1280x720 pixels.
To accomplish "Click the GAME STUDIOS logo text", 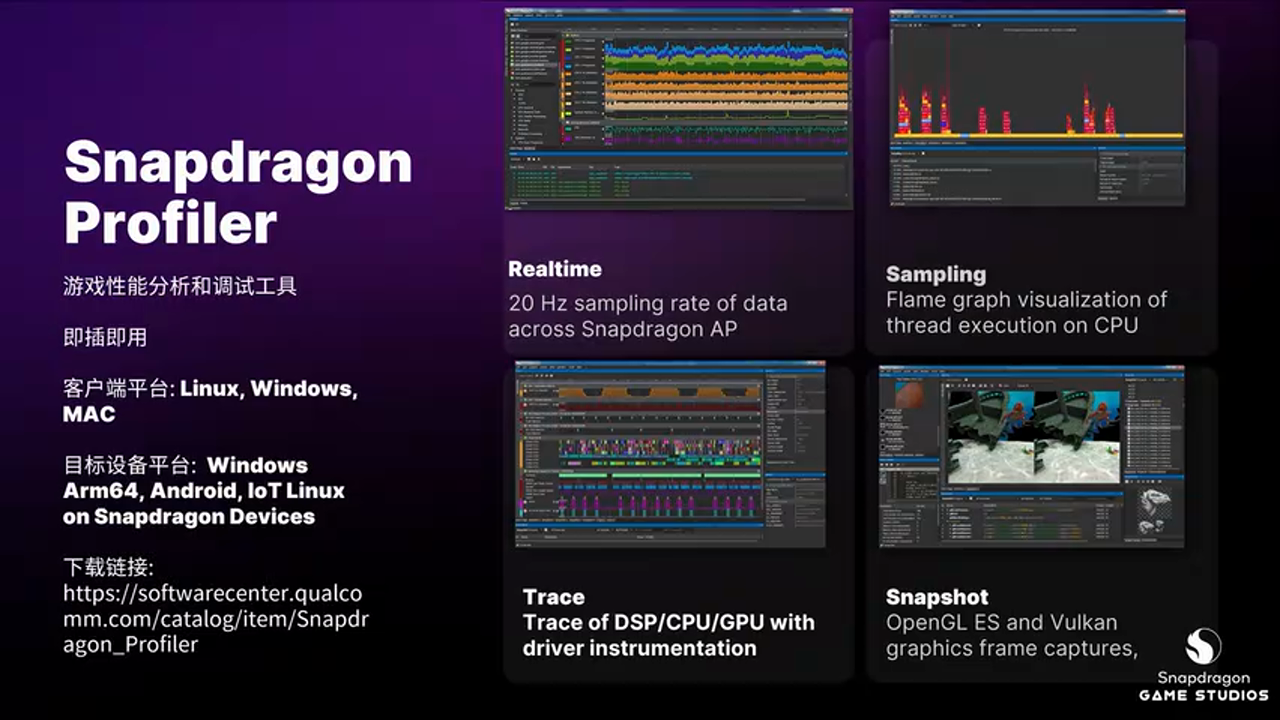I will point(1203,694).
